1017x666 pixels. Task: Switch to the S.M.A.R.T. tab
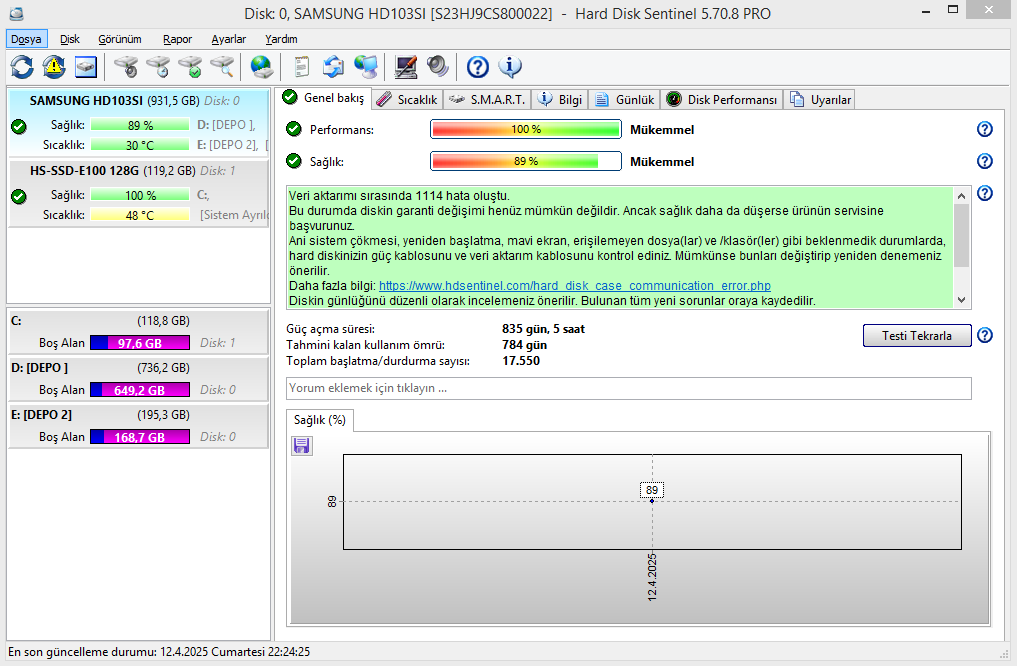[x=487, y=99]
